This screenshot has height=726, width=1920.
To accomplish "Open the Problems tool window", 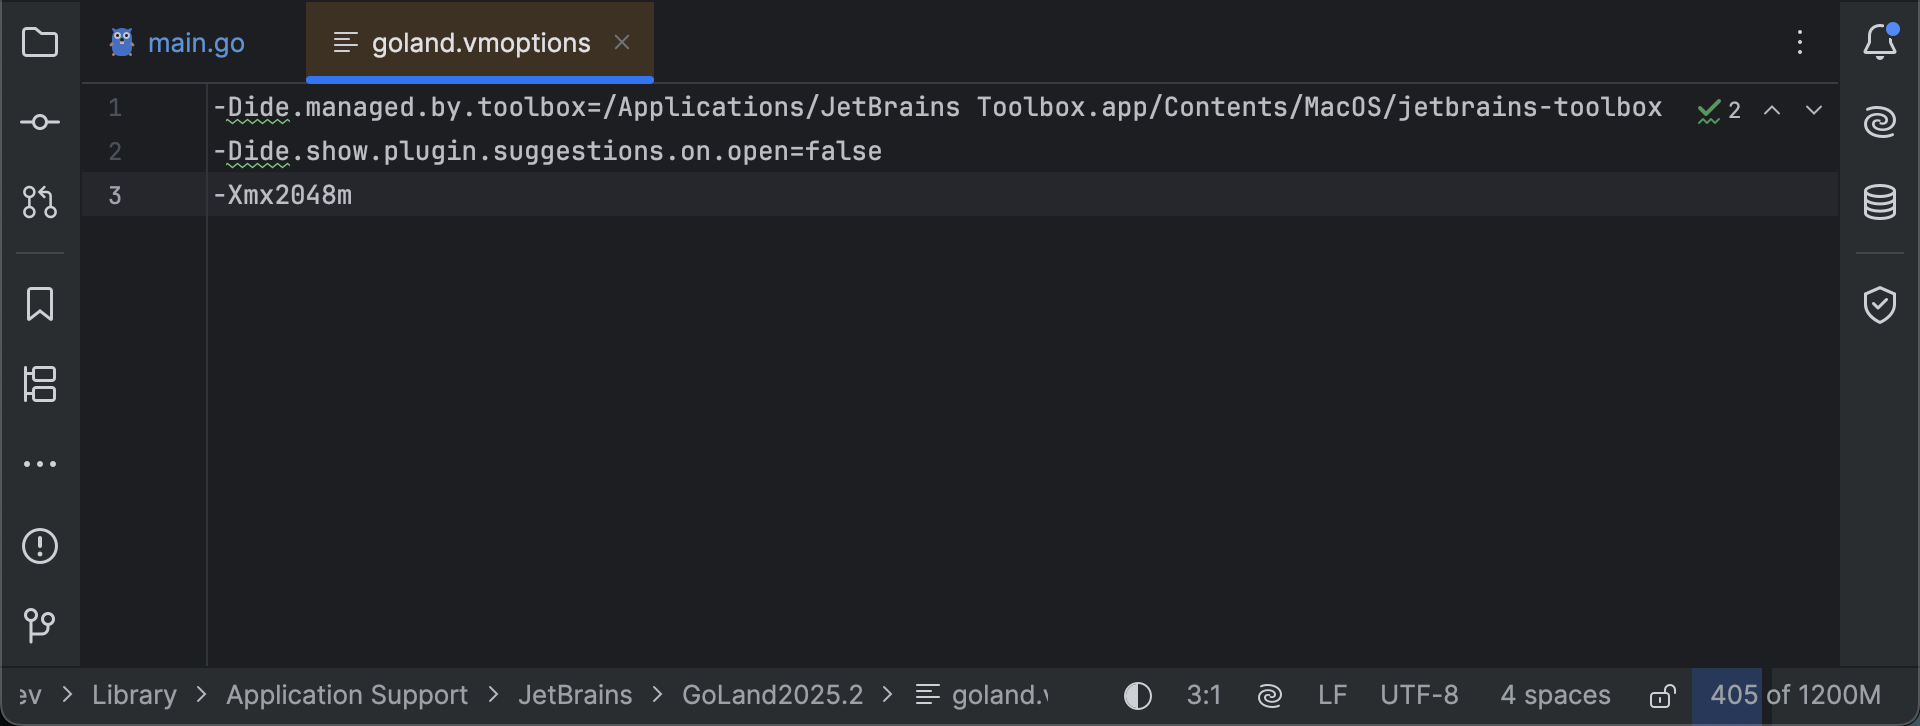I will coord(40,546).
